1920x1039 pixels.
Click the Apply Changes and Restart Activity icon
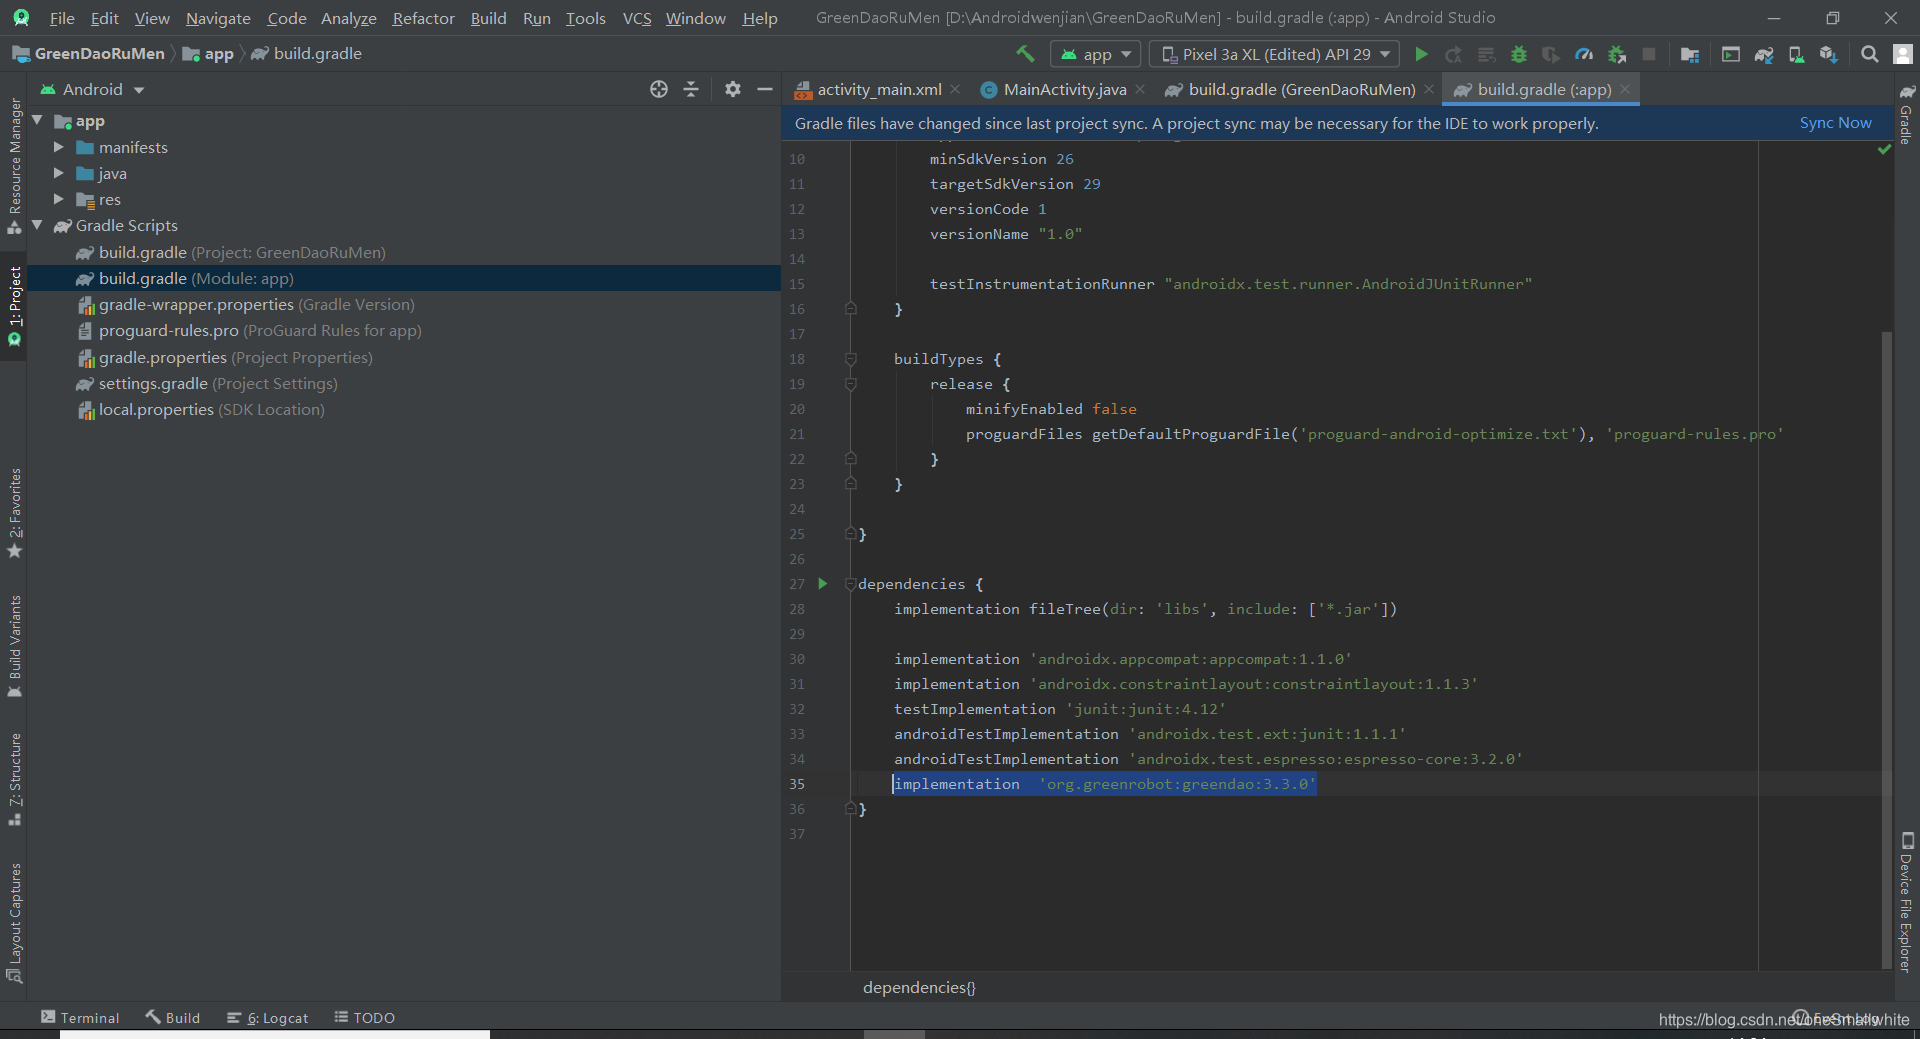coord(1454,54)
